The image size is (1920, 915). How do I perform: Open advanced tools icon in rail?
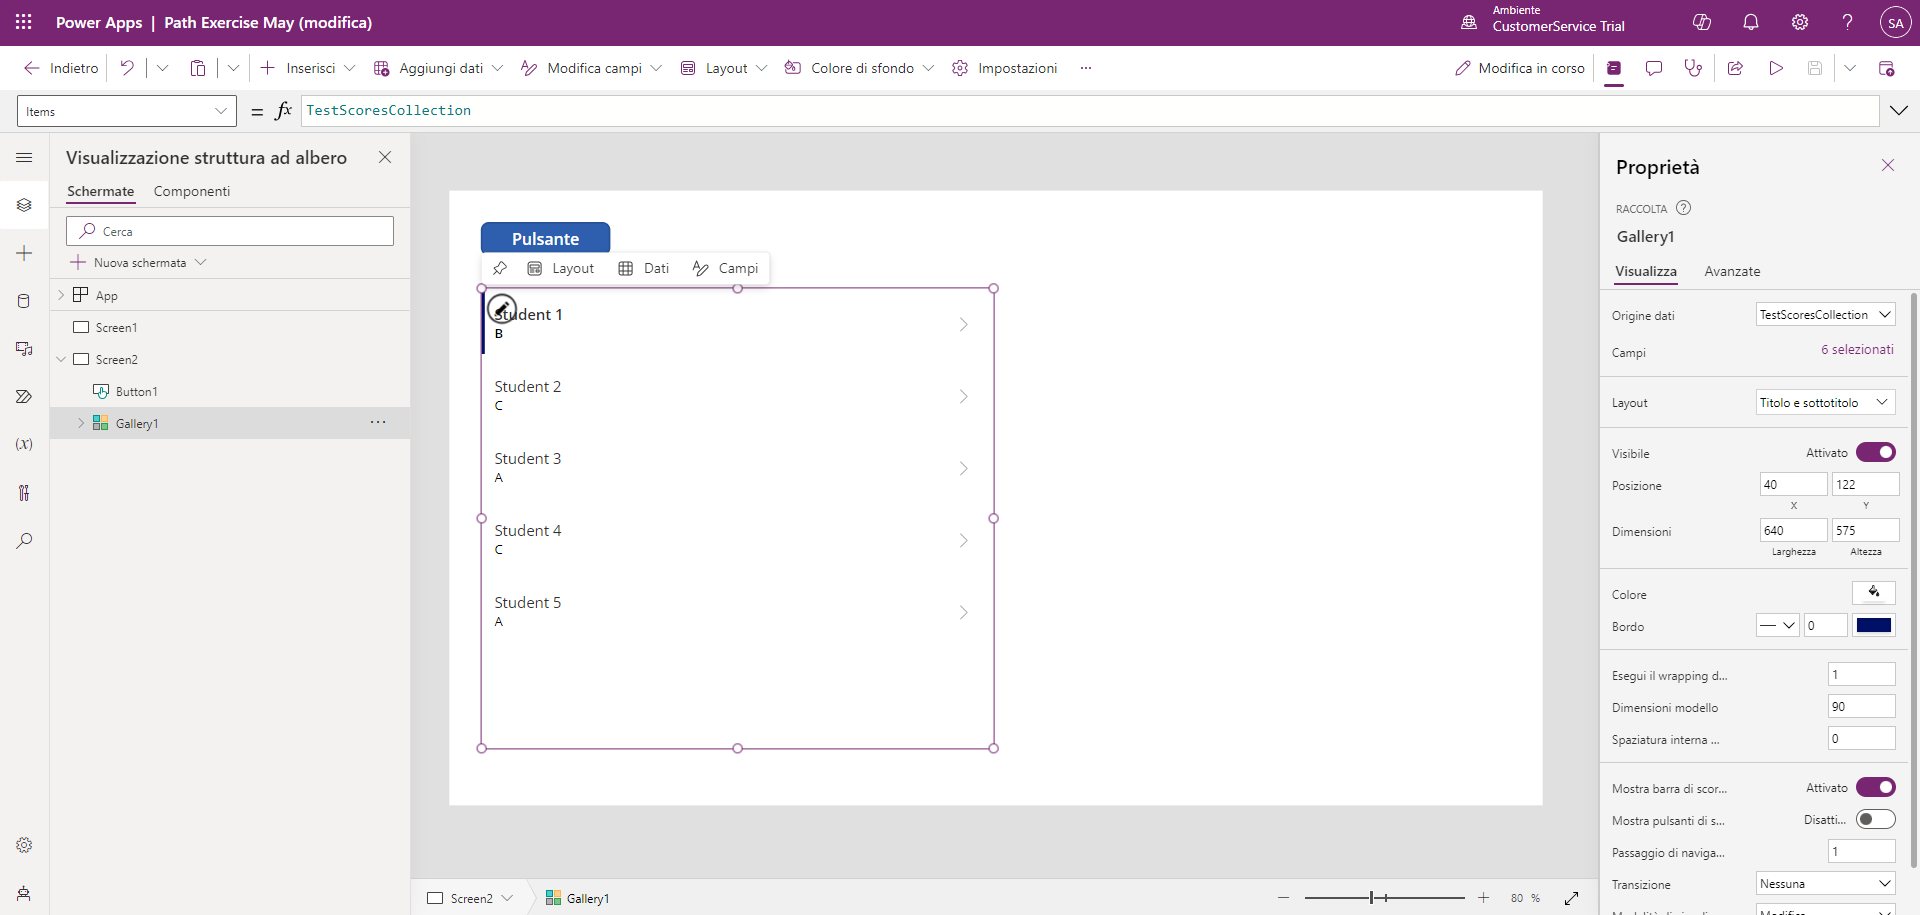click(x=24, y=492)
